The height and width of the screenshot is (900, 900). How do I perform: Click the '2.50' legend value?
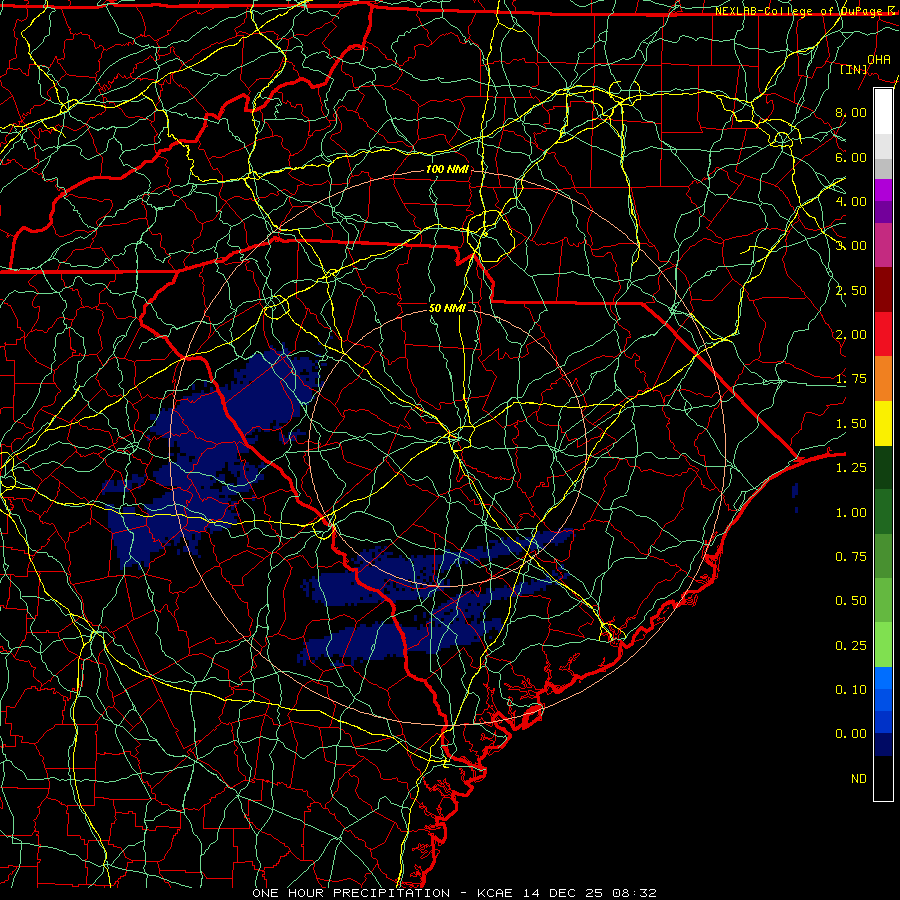point(851,290)
